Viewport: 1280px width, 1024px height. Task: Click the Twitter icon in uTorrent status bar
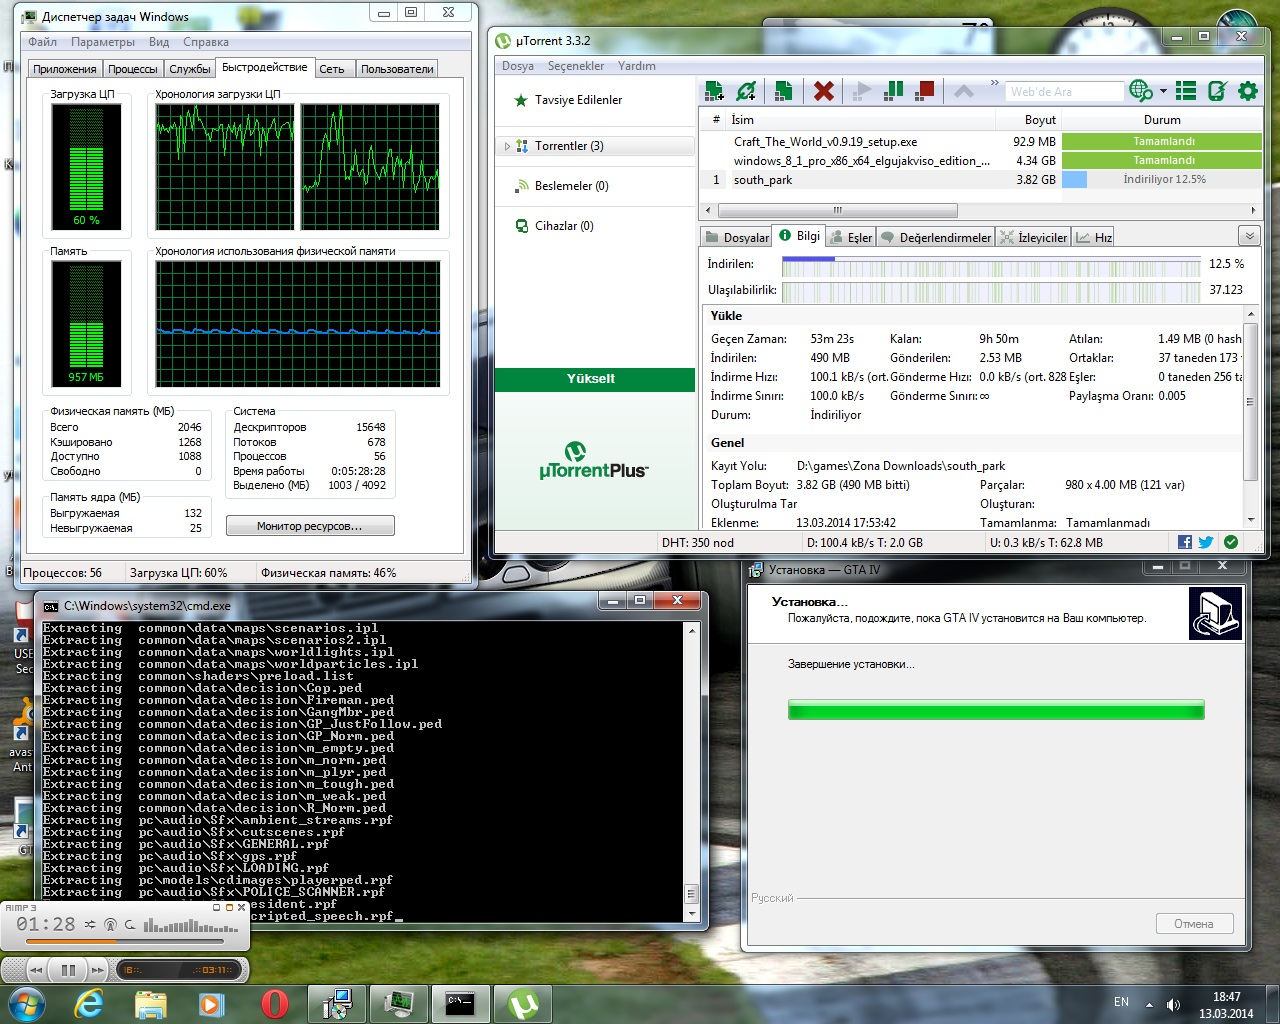click(1206, 542)
